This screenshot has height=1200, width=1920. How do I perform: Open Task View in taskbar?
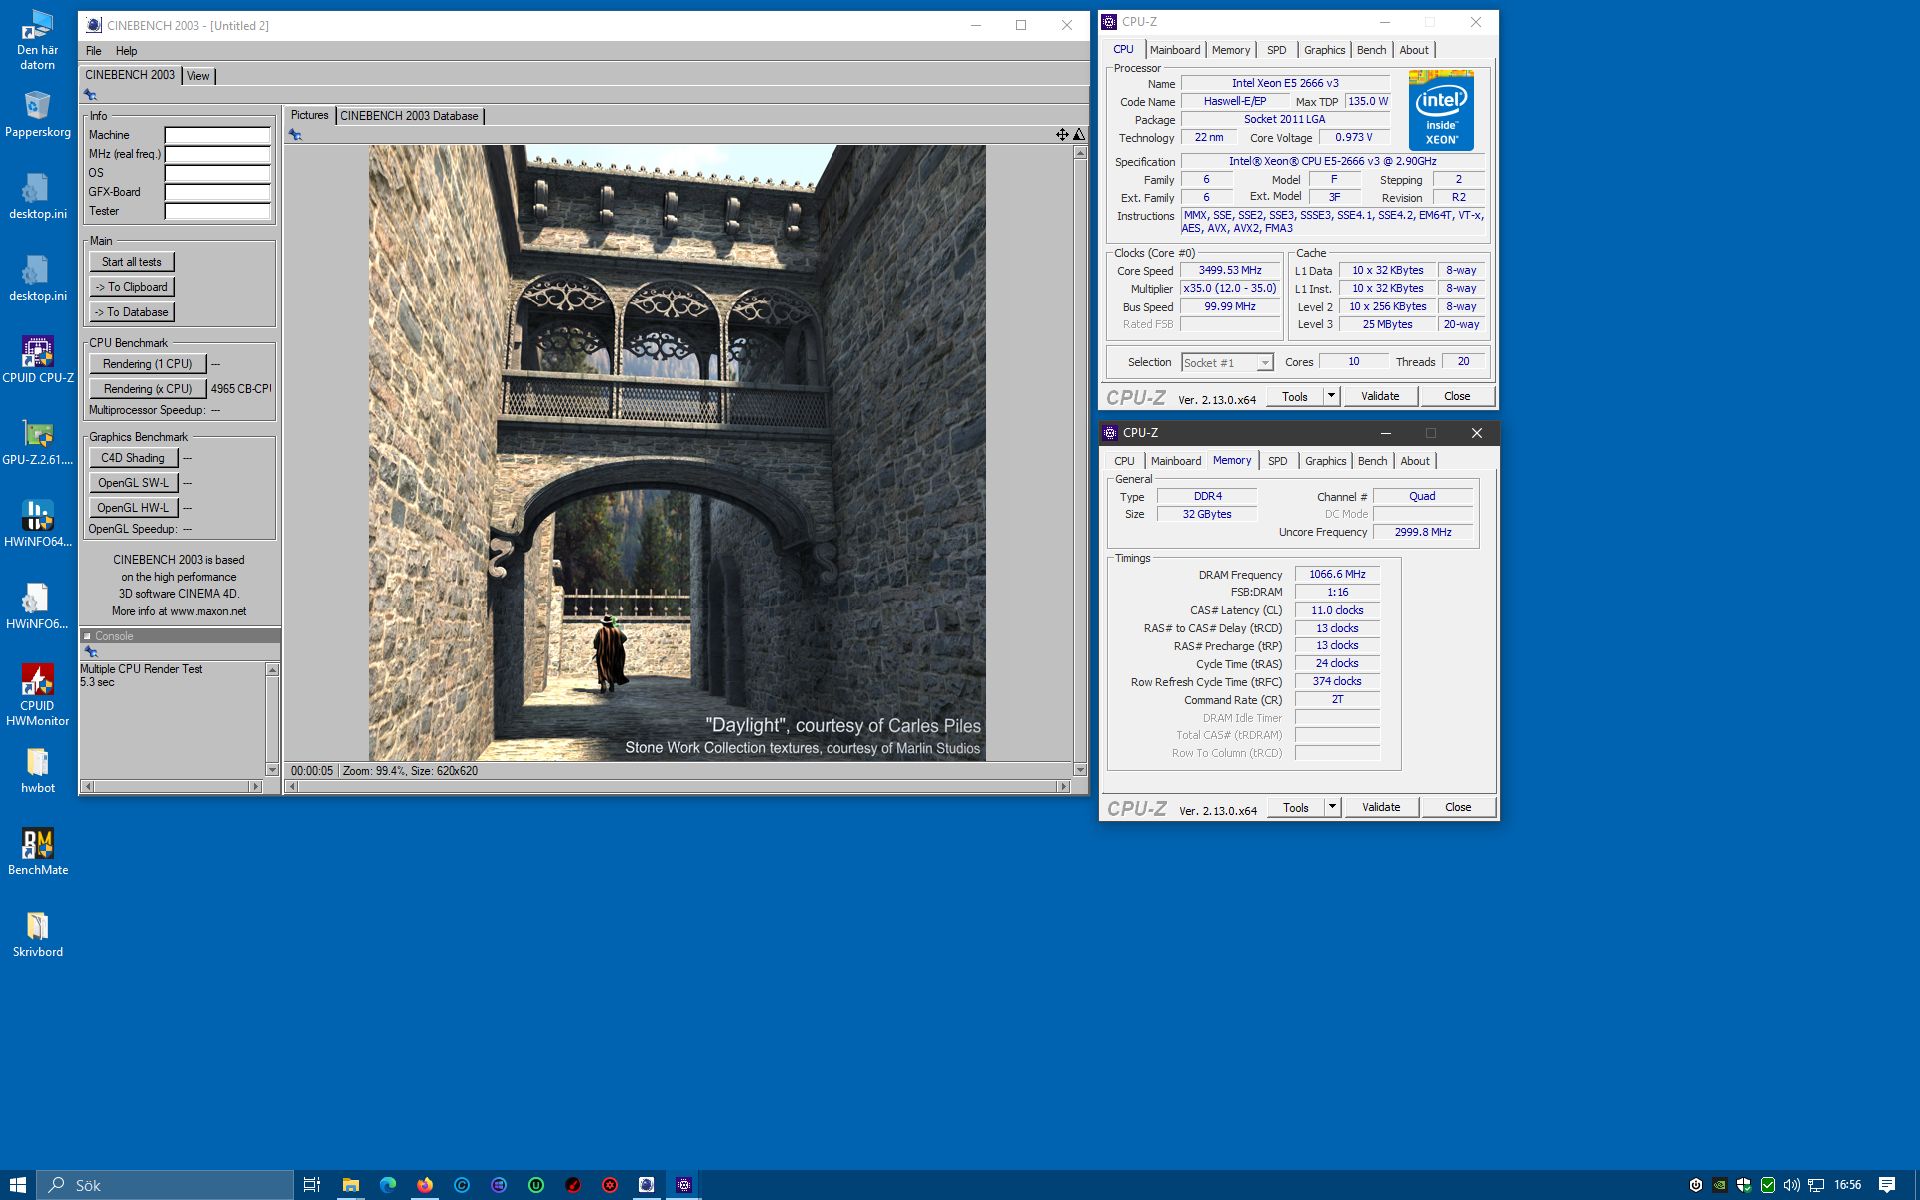312,1185
